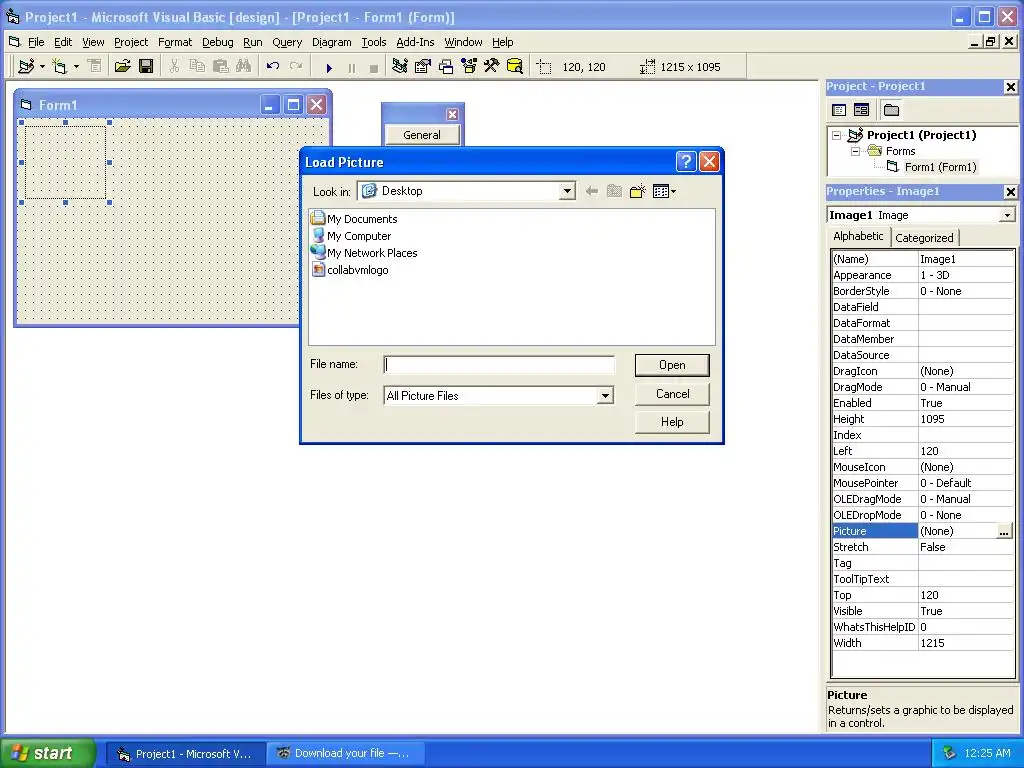
Task: Start the program with the Run arrow
Action: pos(329,67)
